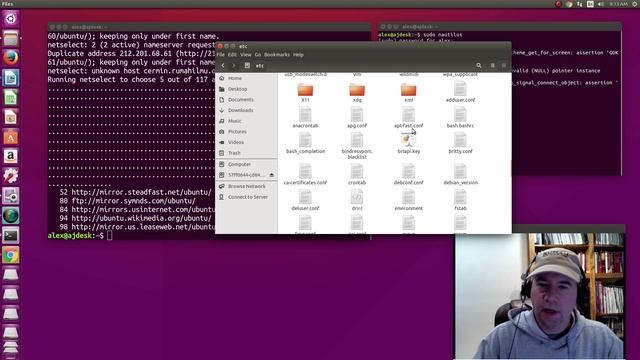Select the deluser.conf file
Image resolution: width=640 pixels, height=360 pixels.
coord(305,200)
